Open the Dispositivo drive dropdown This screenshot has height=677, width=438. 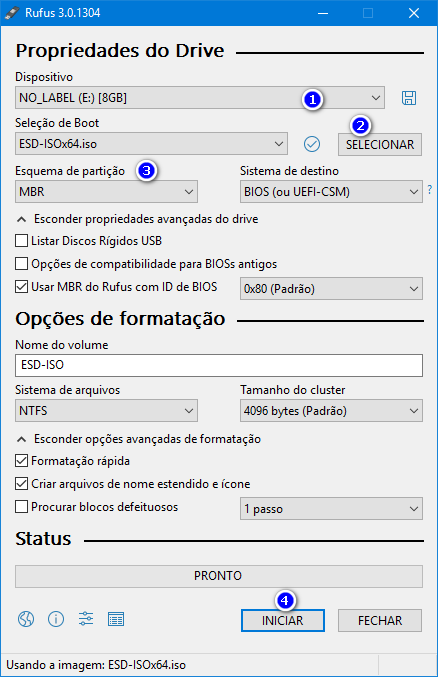[200, 98]
